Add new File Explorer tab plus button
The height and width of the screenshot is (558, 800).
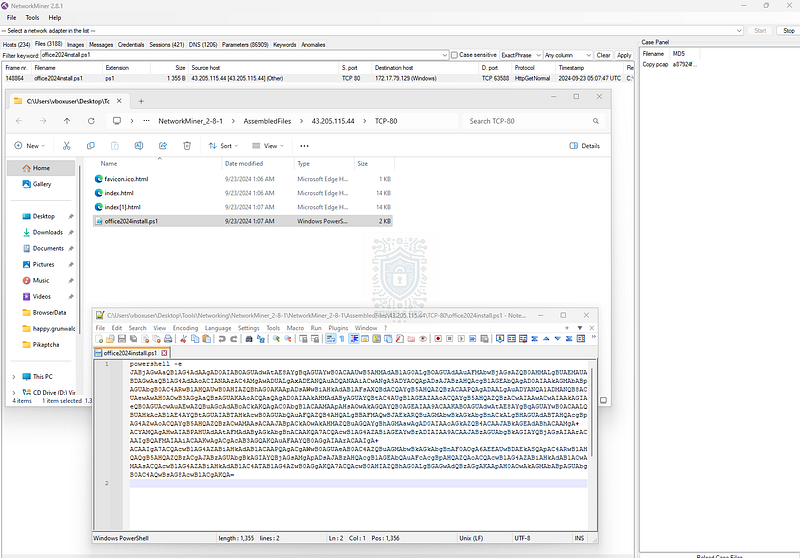click(x=141, y=101)
